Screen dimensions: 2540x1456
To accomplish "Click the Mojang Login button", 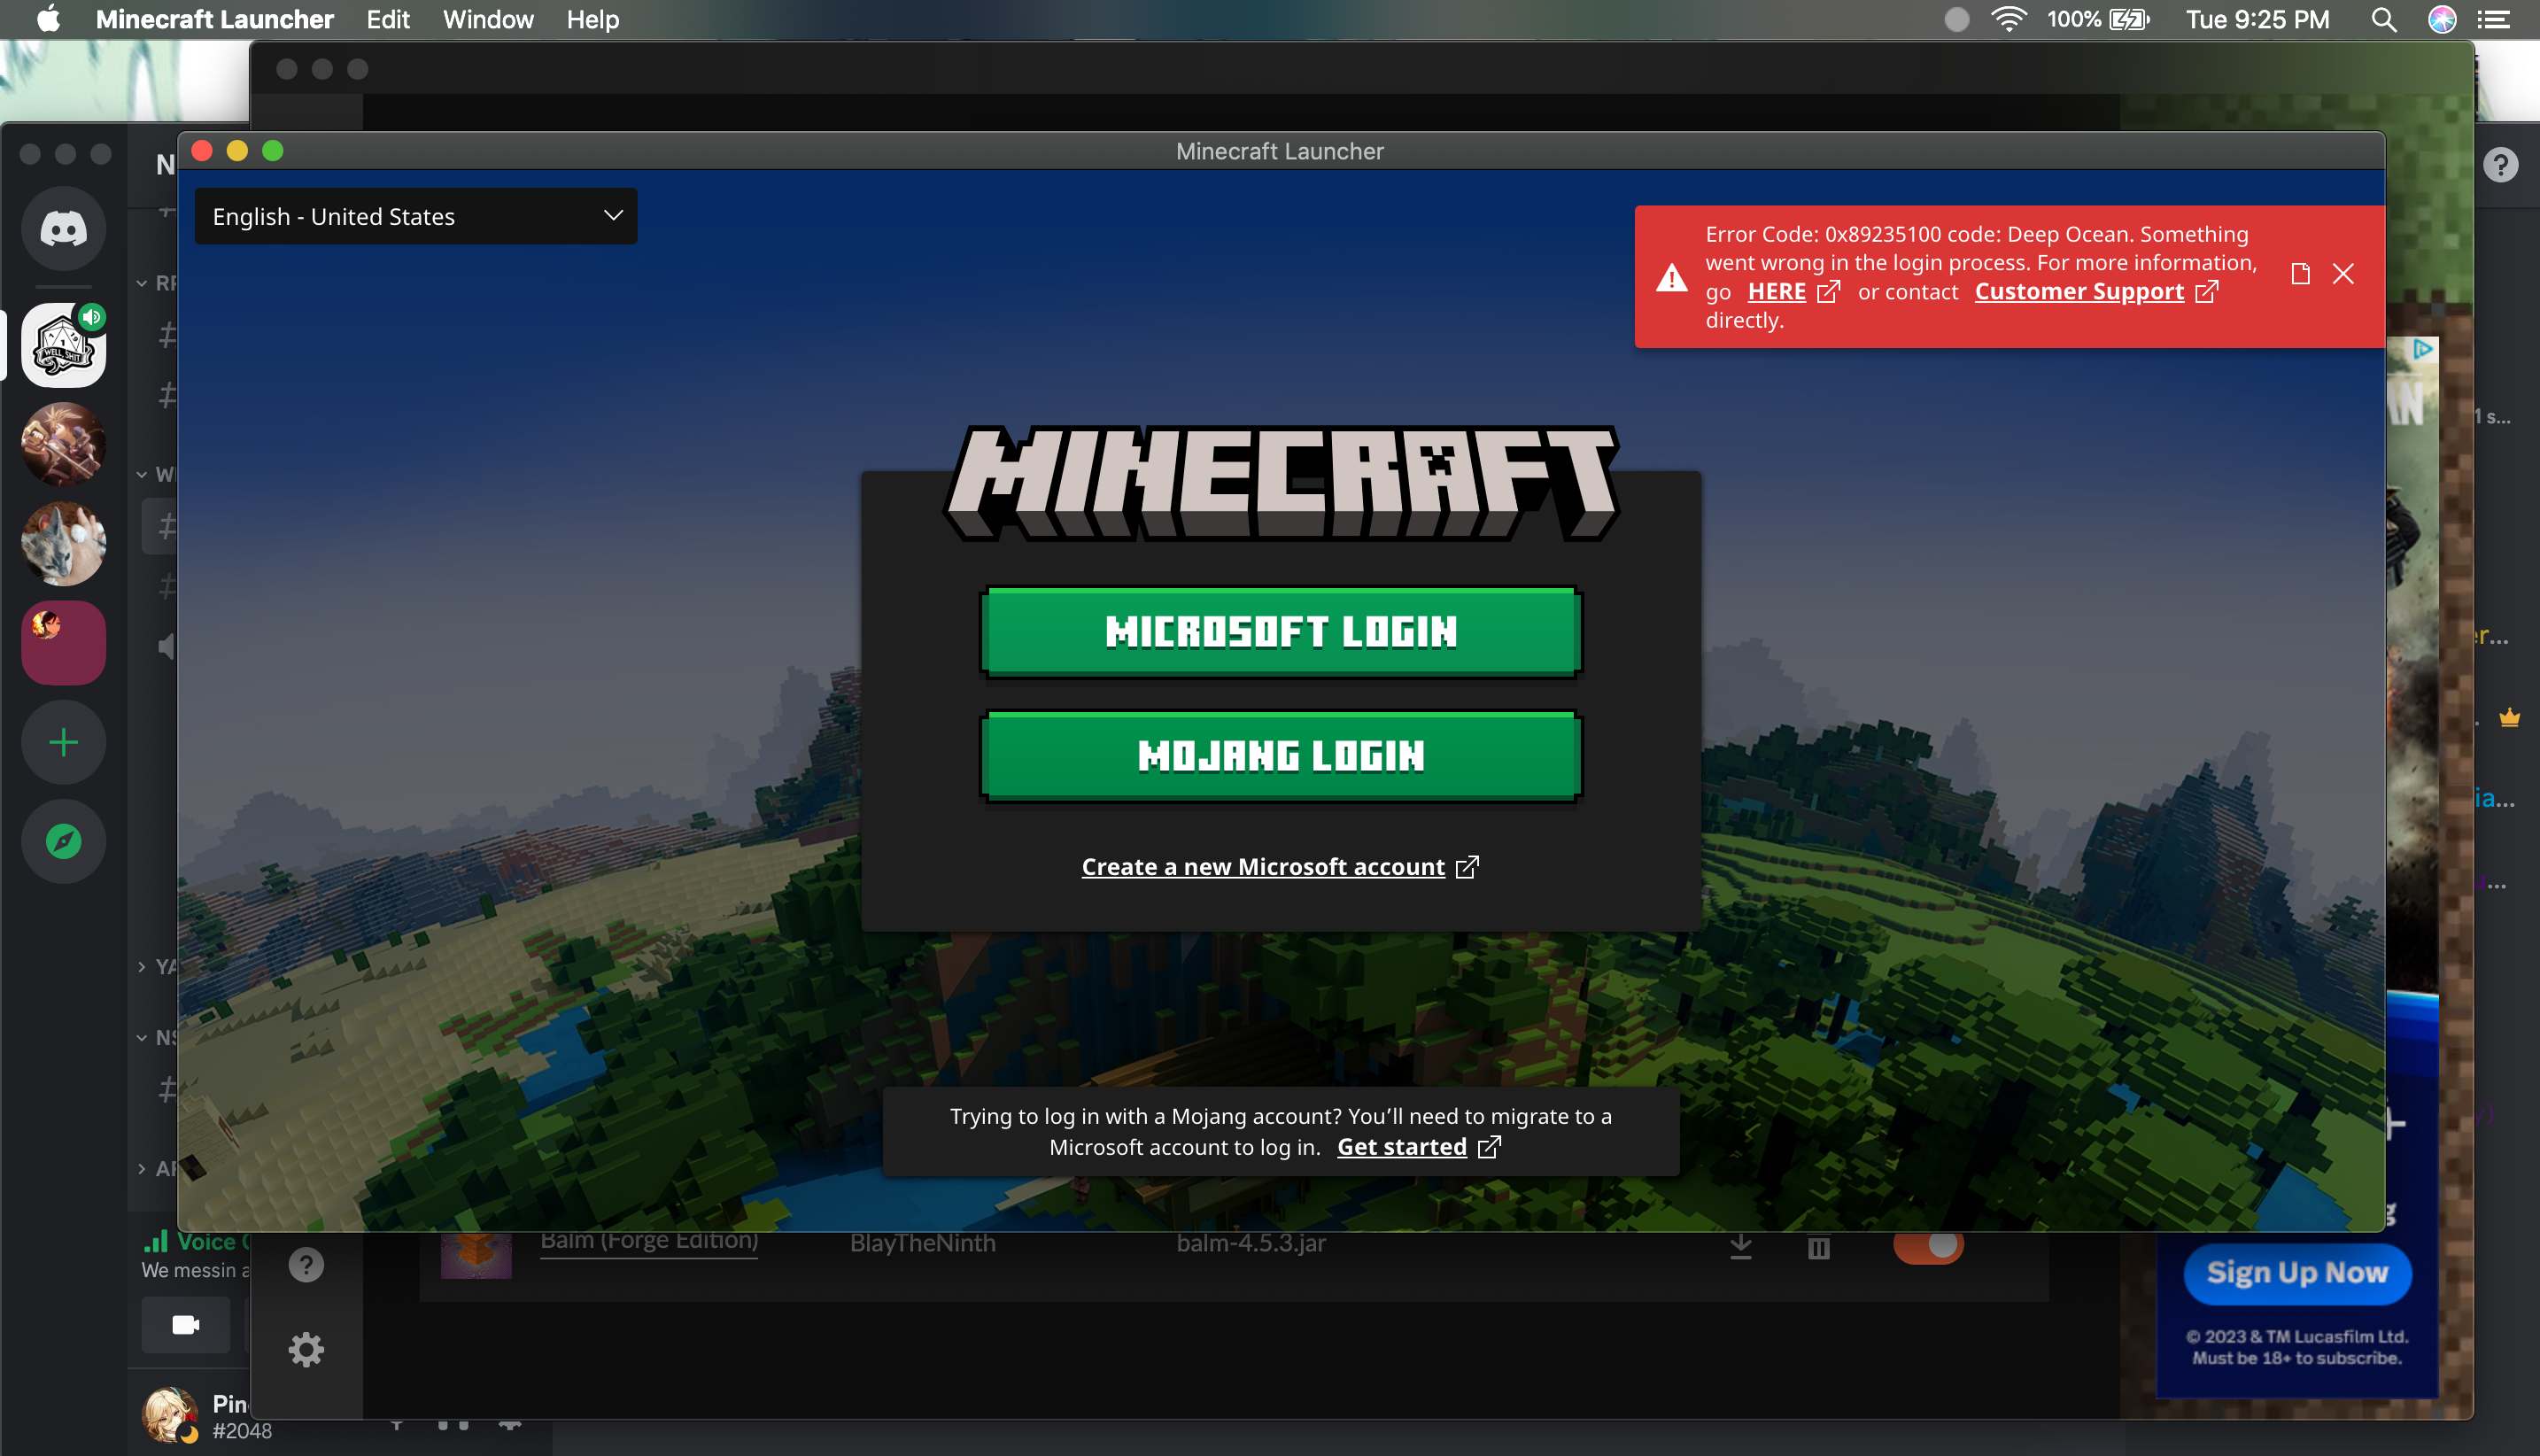I will tap(1280, 756).
